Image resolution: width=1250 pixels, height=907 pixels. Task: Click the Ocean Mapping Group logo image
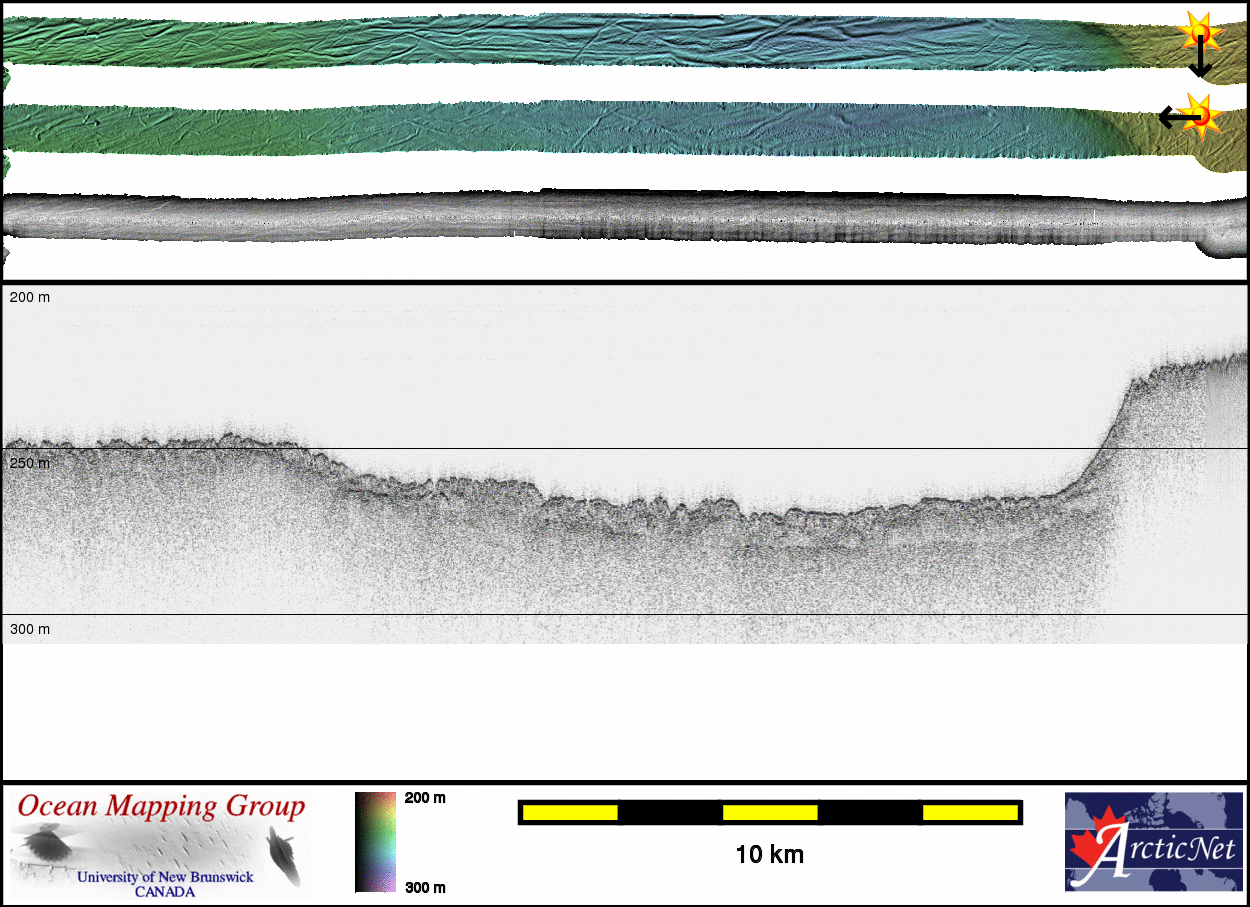click(x=160, y=843)
